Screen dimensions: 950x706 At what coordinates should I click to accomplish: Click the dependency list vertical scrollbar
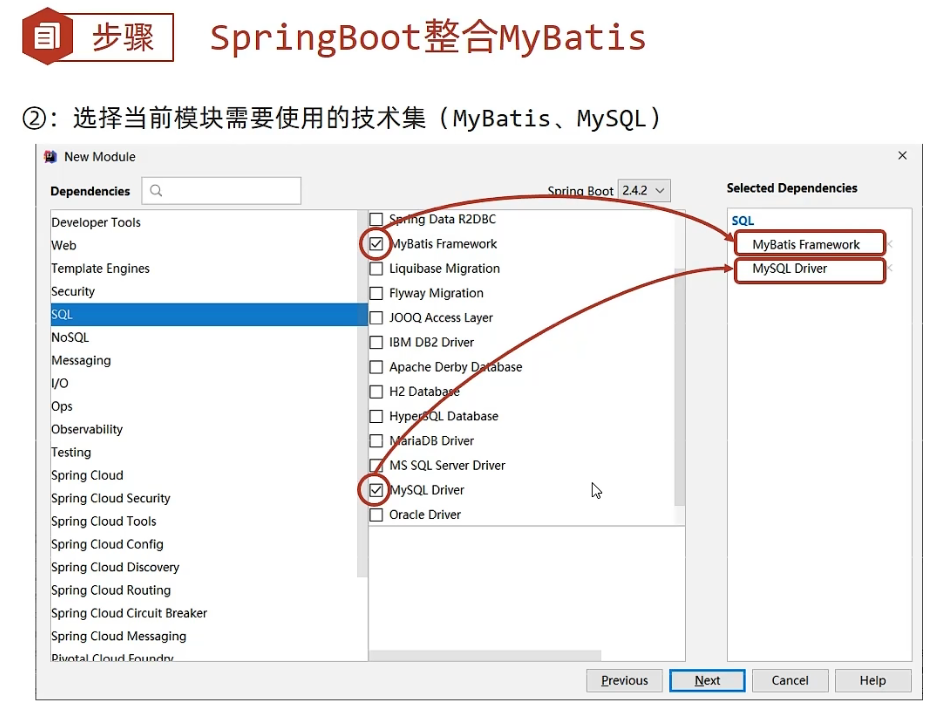point(680,388)
